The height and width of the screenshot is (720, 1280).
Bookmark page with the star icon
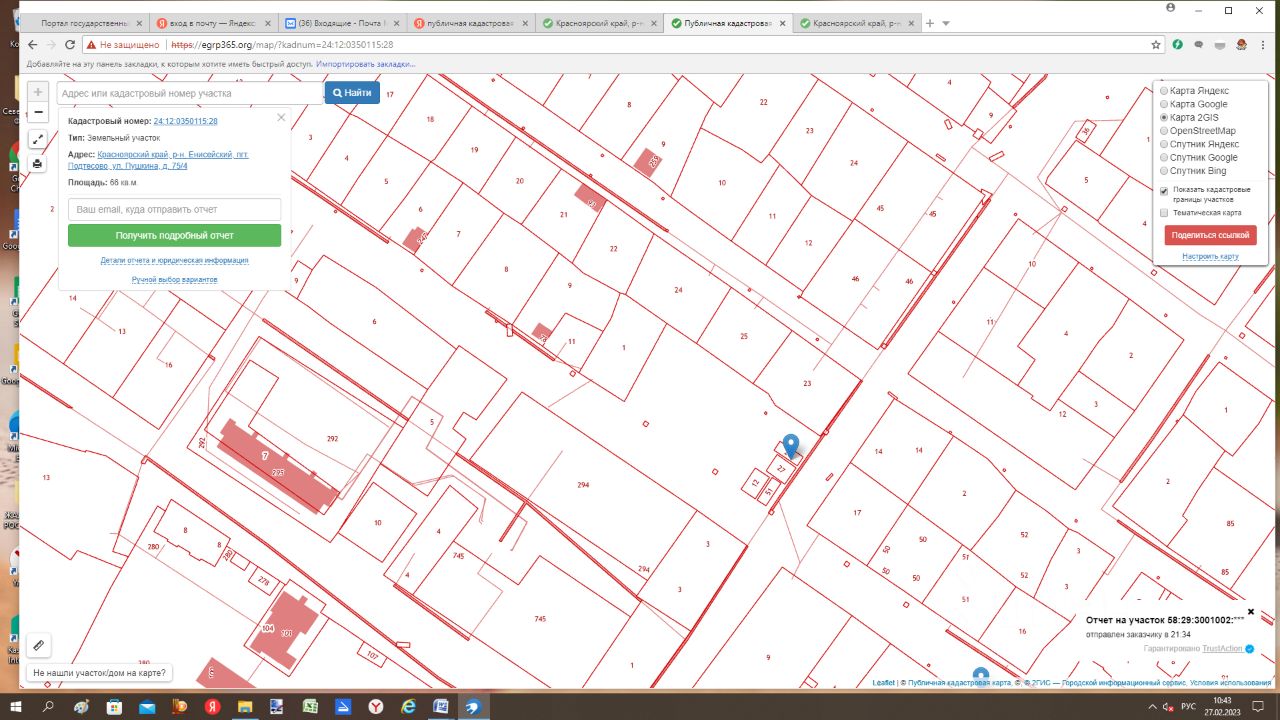click(1156, 45)
